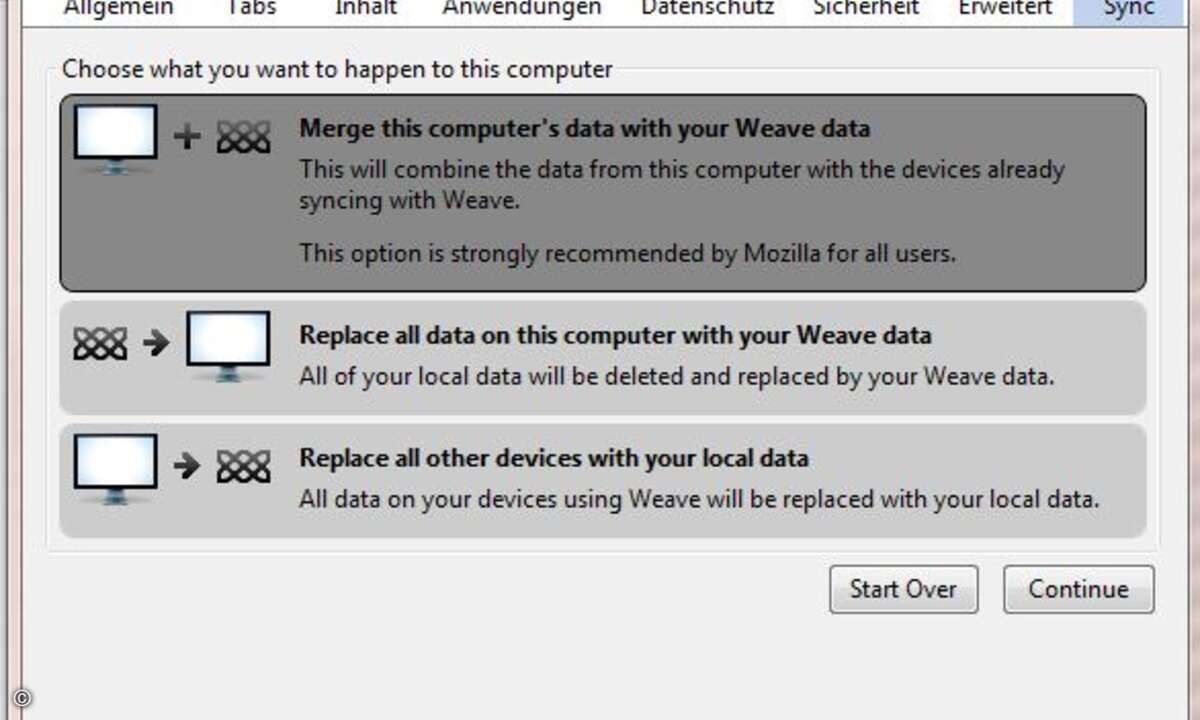The height and width of the screenshot is (720, 1200).
Task: Open the Inhalt preferences tab
Action: (366, 9)
